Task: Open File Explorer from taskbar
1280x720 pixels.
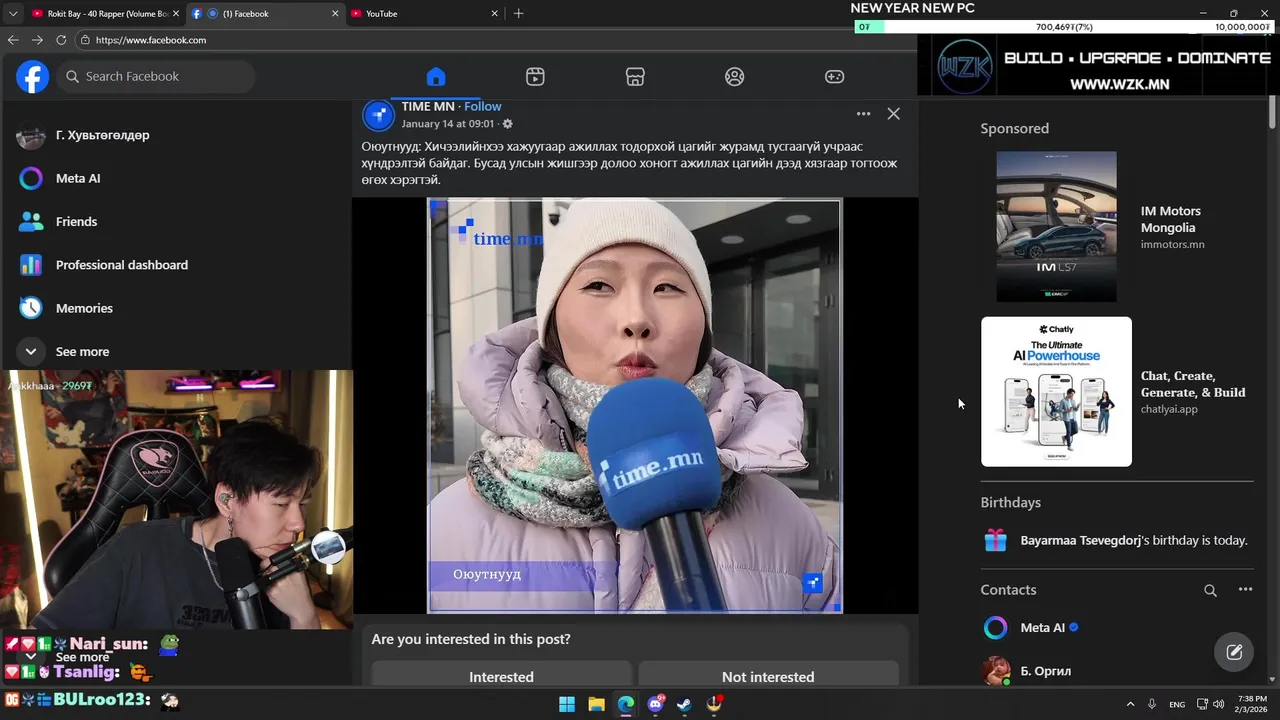Action: pyautogui.click(x=596, y=704)
